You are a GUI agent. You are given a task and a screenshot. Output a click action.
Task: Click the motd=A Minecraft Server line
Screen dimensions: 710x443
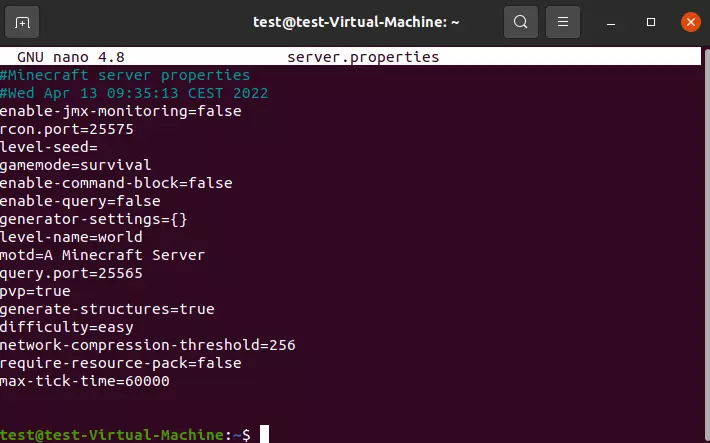(102, 255)
